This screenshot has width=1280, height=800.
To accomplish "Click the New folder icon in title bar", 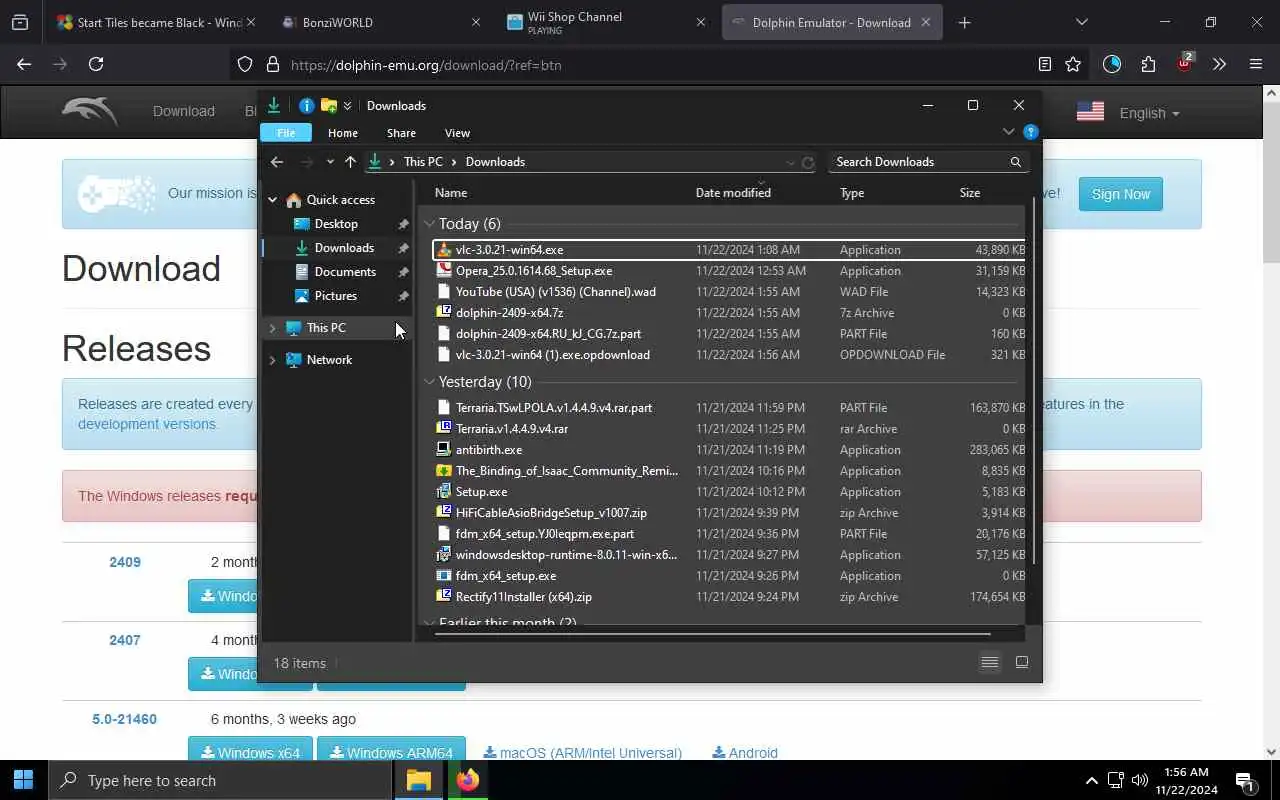I will [x=328, y=105].
